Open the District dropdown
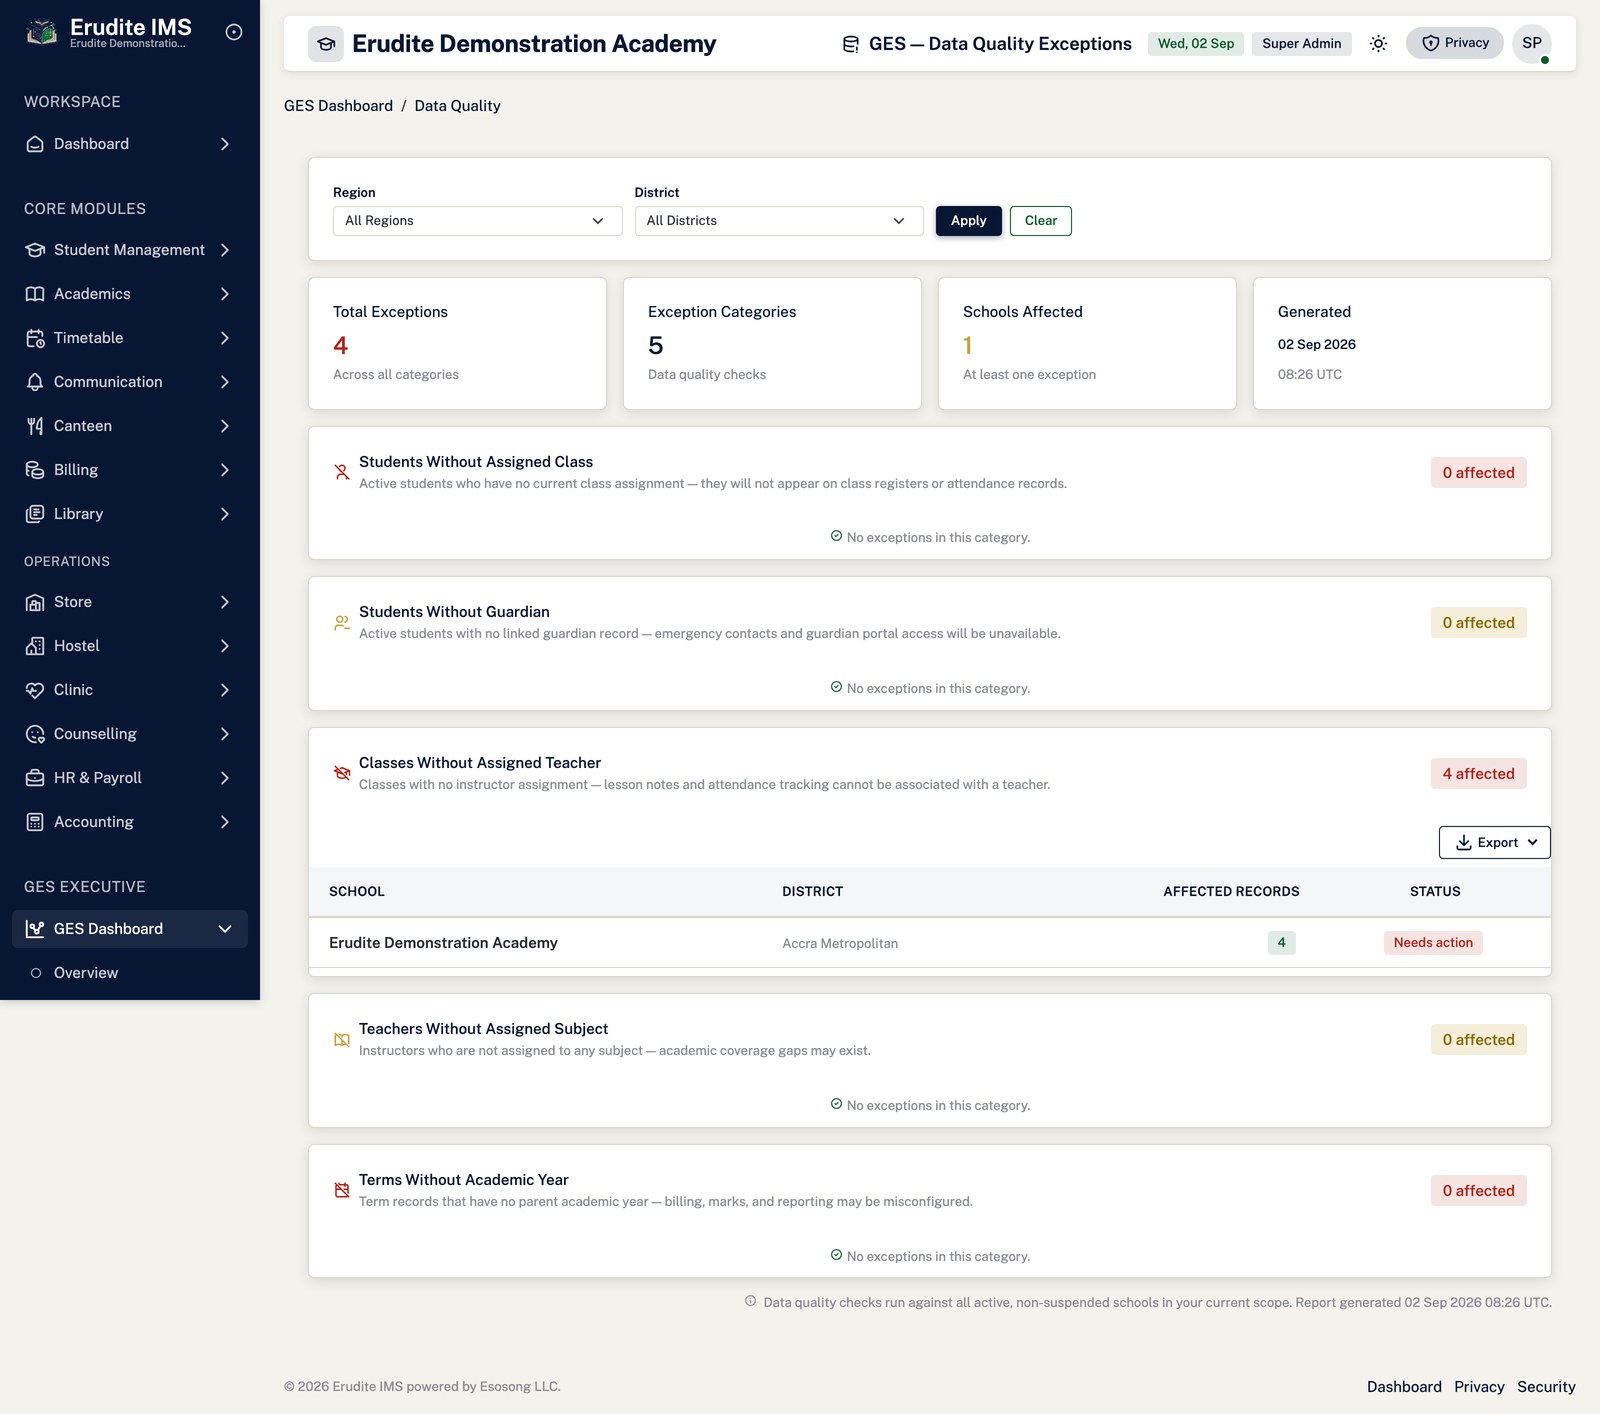Image resolution: width=1600 pixels, height=1414 pixels. 778,221
